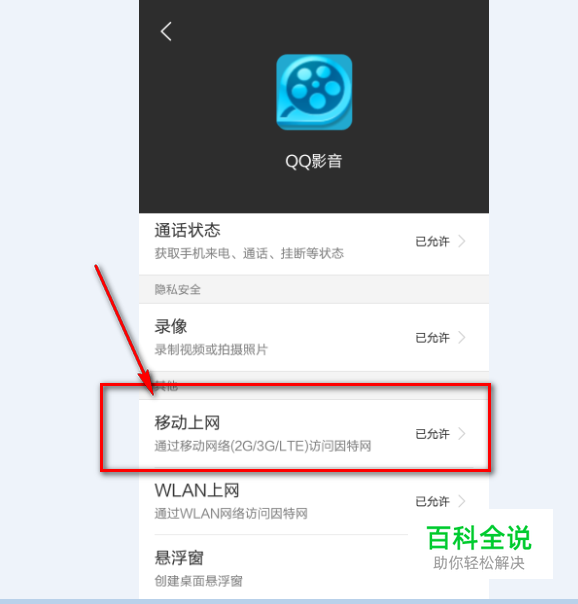578x604 pixels.
Task: Open the 录像 permission row
Action: (314, 337)
